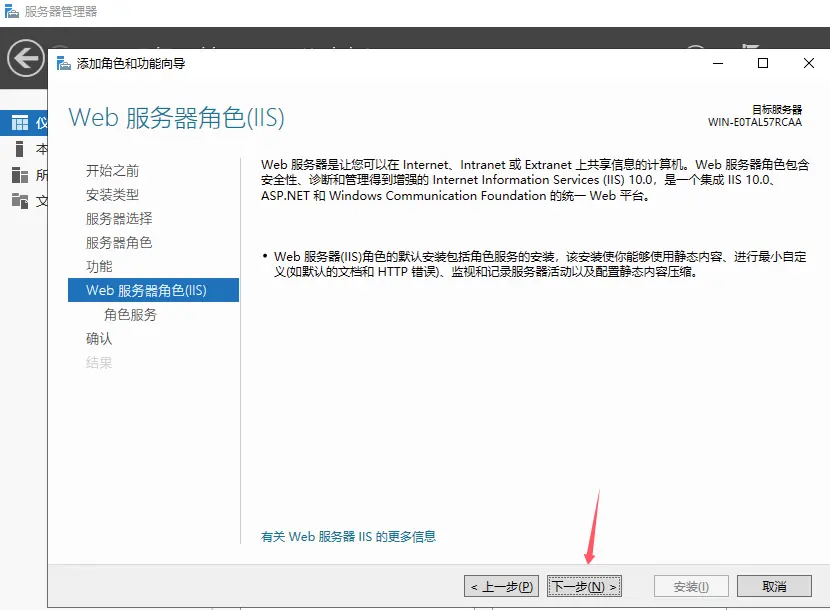830x610 pixels.
Task: Click the Server Manager app icon in title bar
Action: coord(12,11)
